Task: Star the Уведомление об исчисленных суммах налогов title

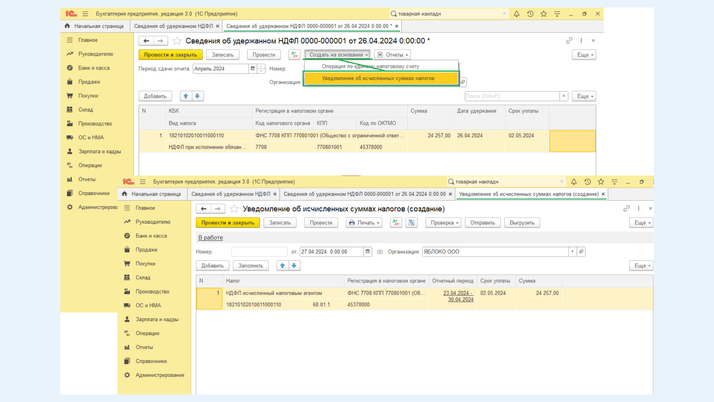Action: (x=235, y=209)
